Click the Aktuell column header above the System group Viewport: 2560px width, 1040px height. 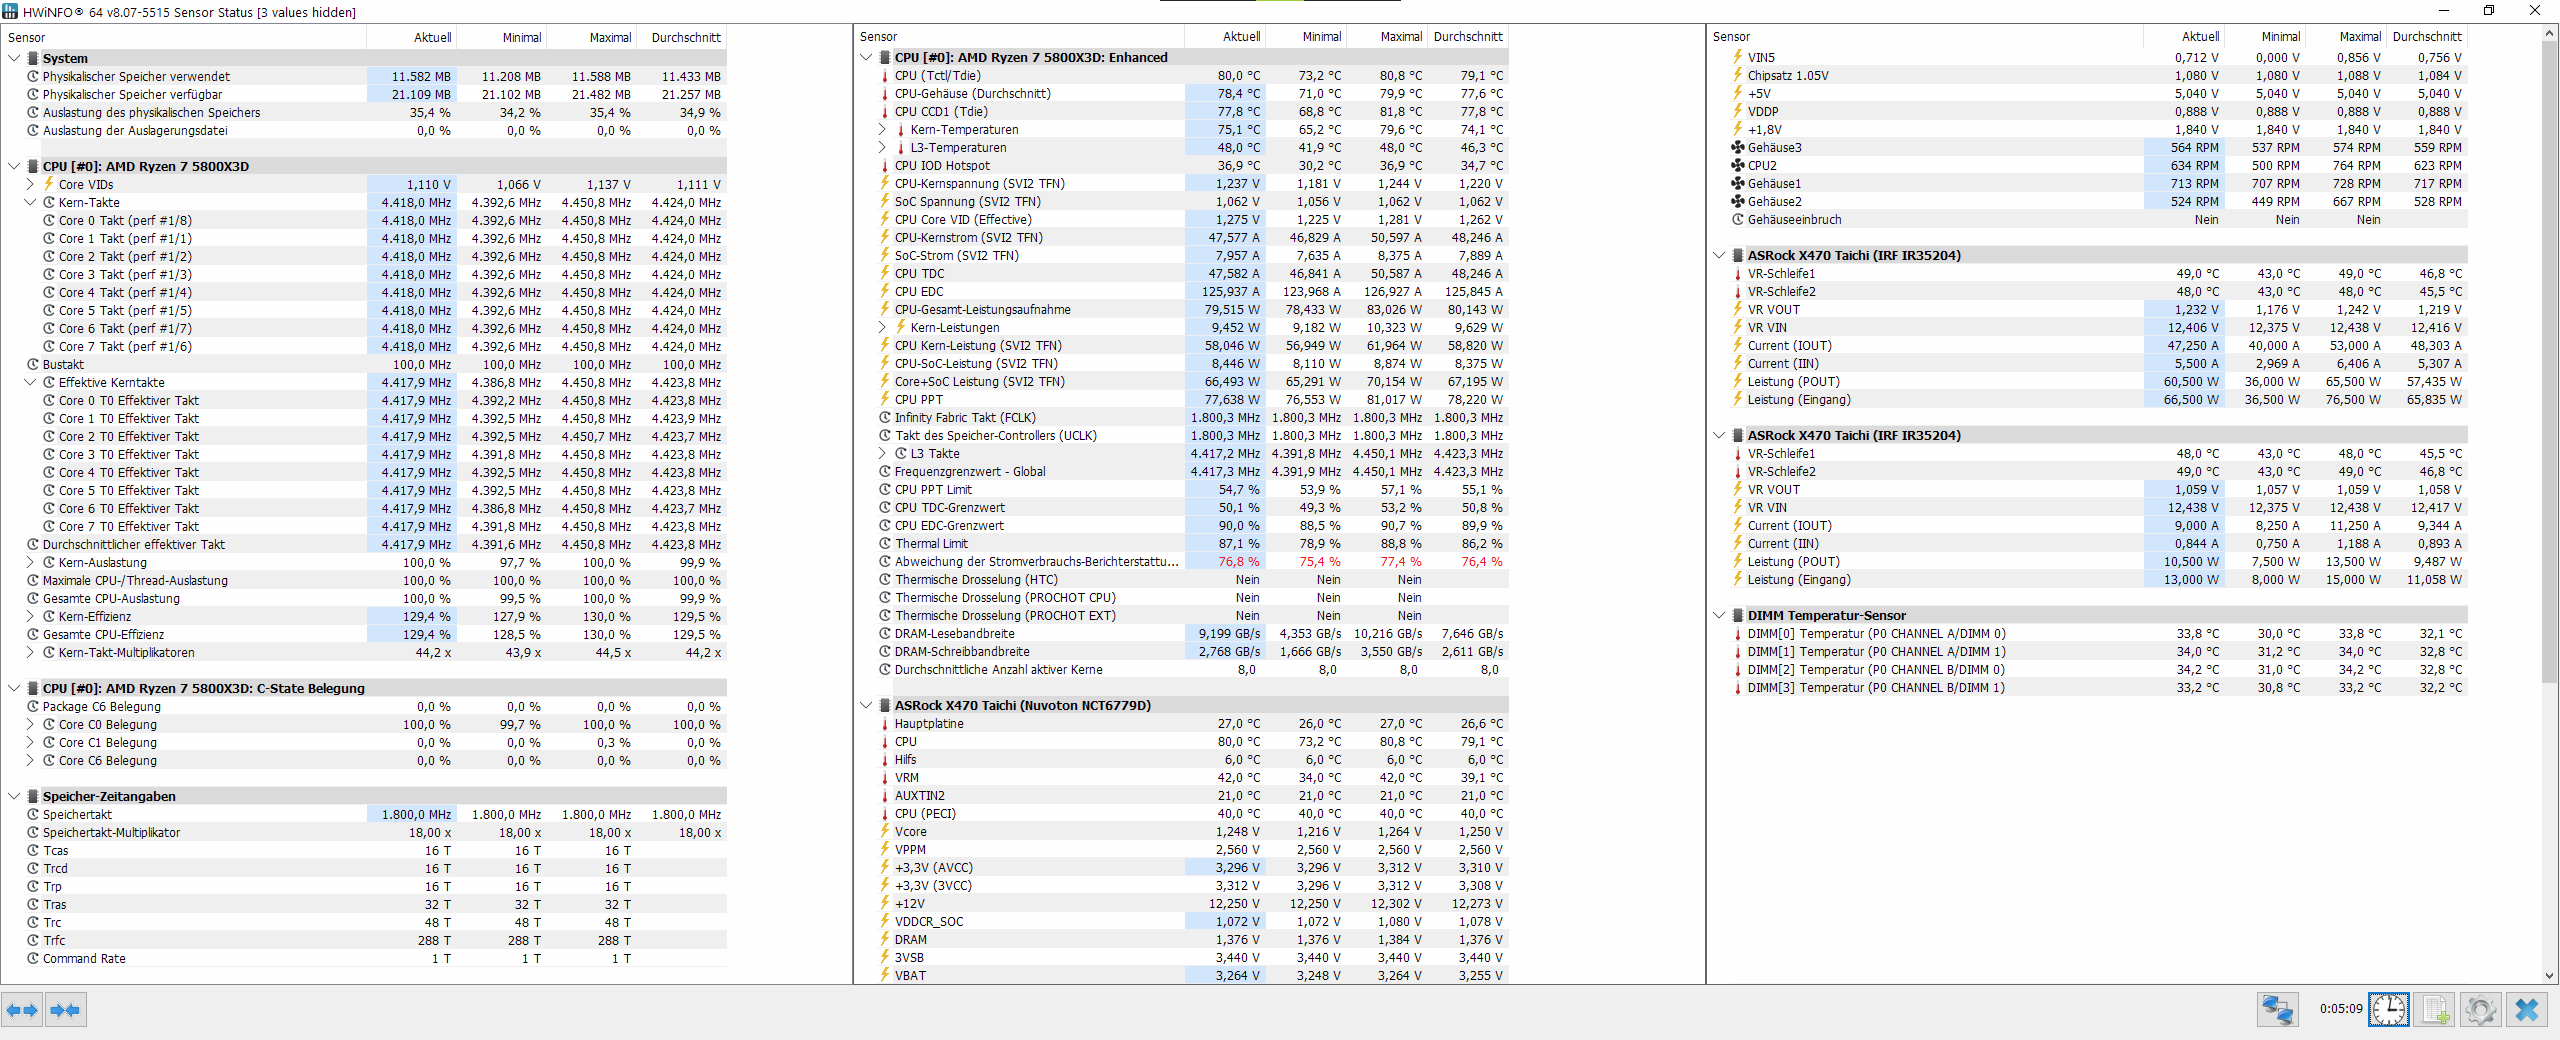412,38
